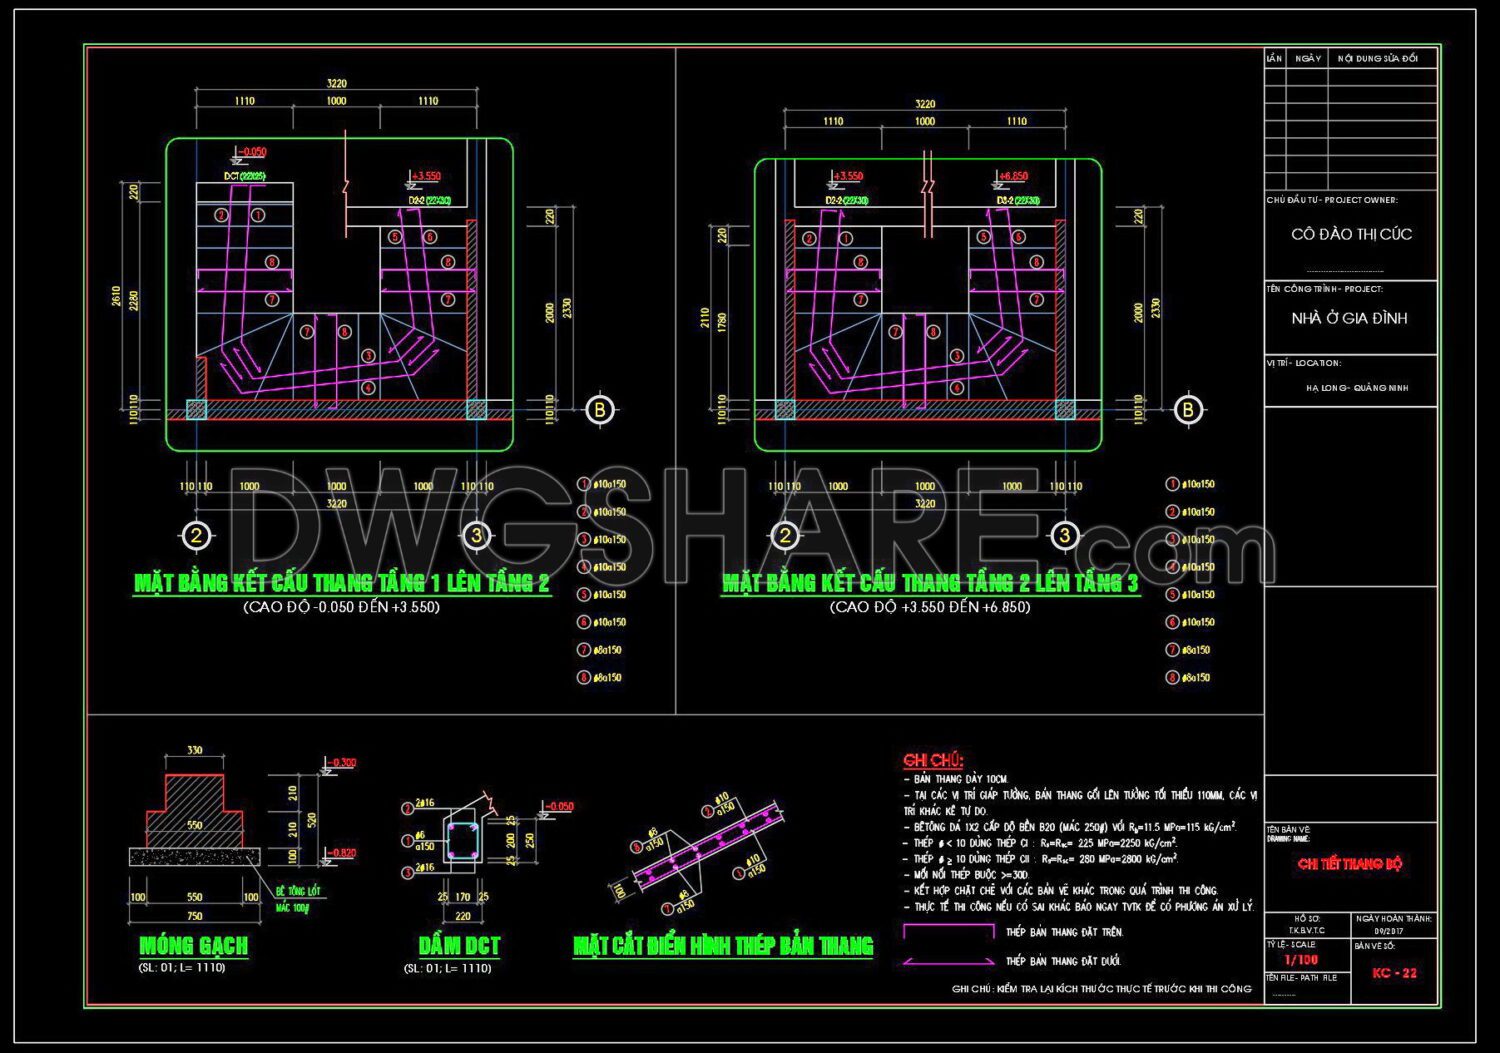Click the 'TÊN FILE - PATH FILE' label
Screen dimensions: 1500x1053
pyautogui.click(x=1301, y=978)
